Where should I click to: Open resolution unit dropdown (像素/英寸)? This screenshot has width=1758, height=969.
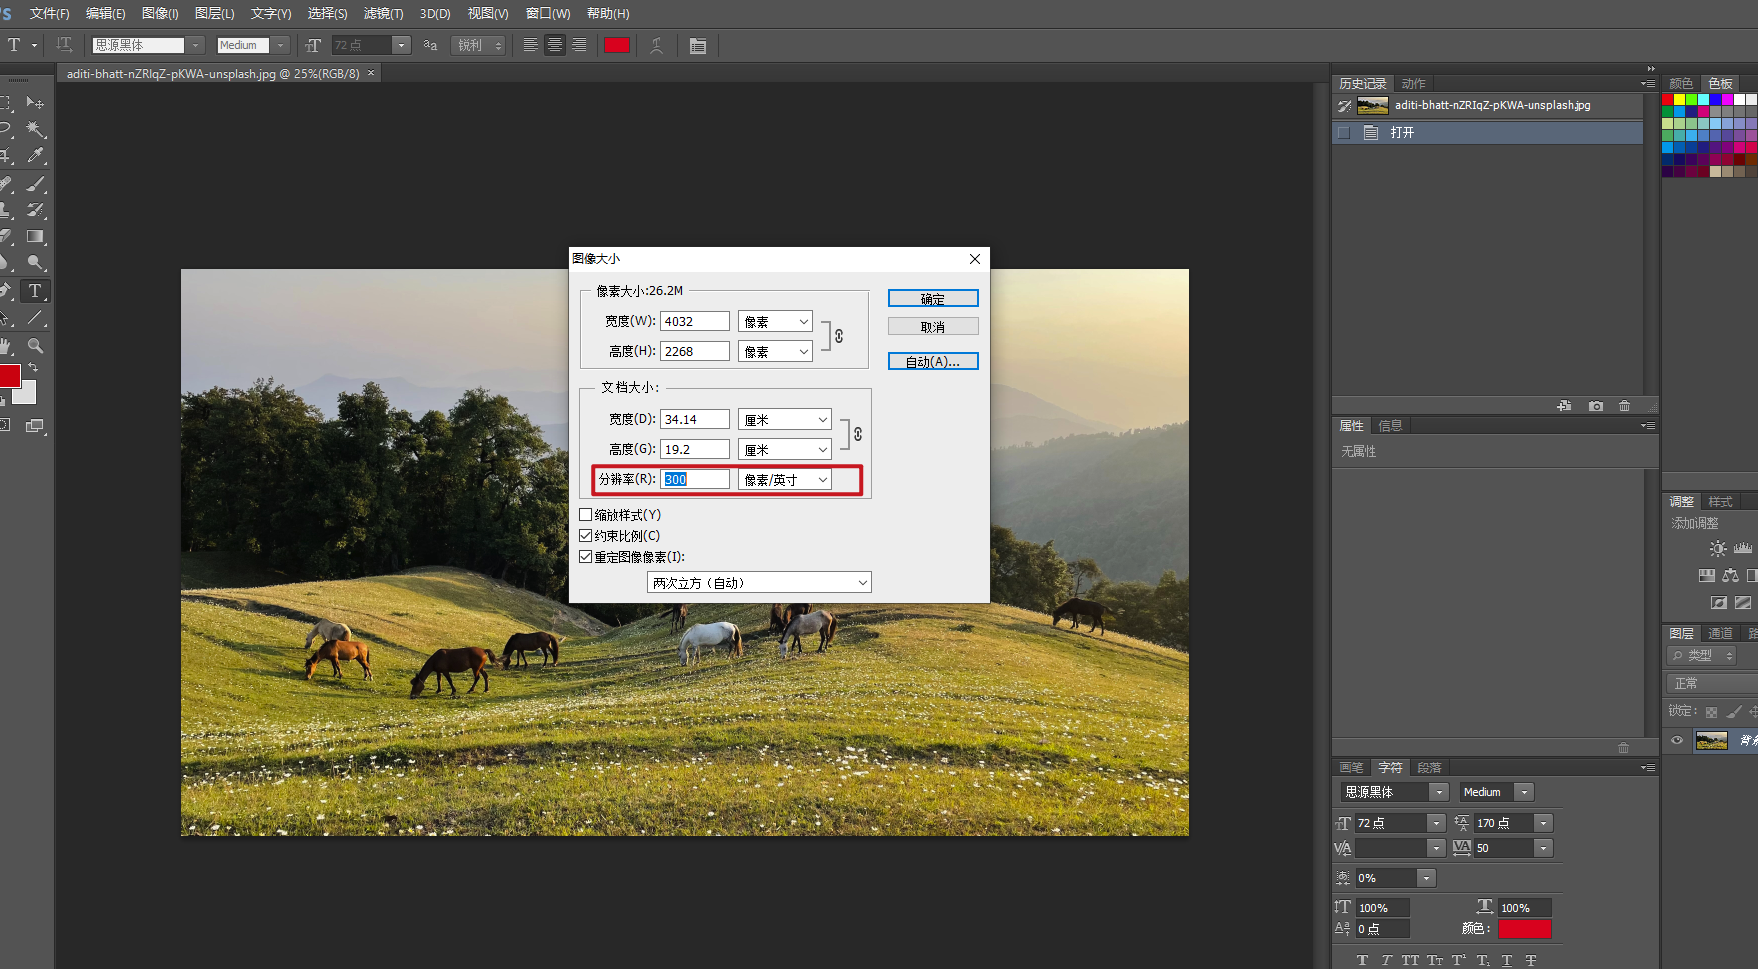pos(785,480)
